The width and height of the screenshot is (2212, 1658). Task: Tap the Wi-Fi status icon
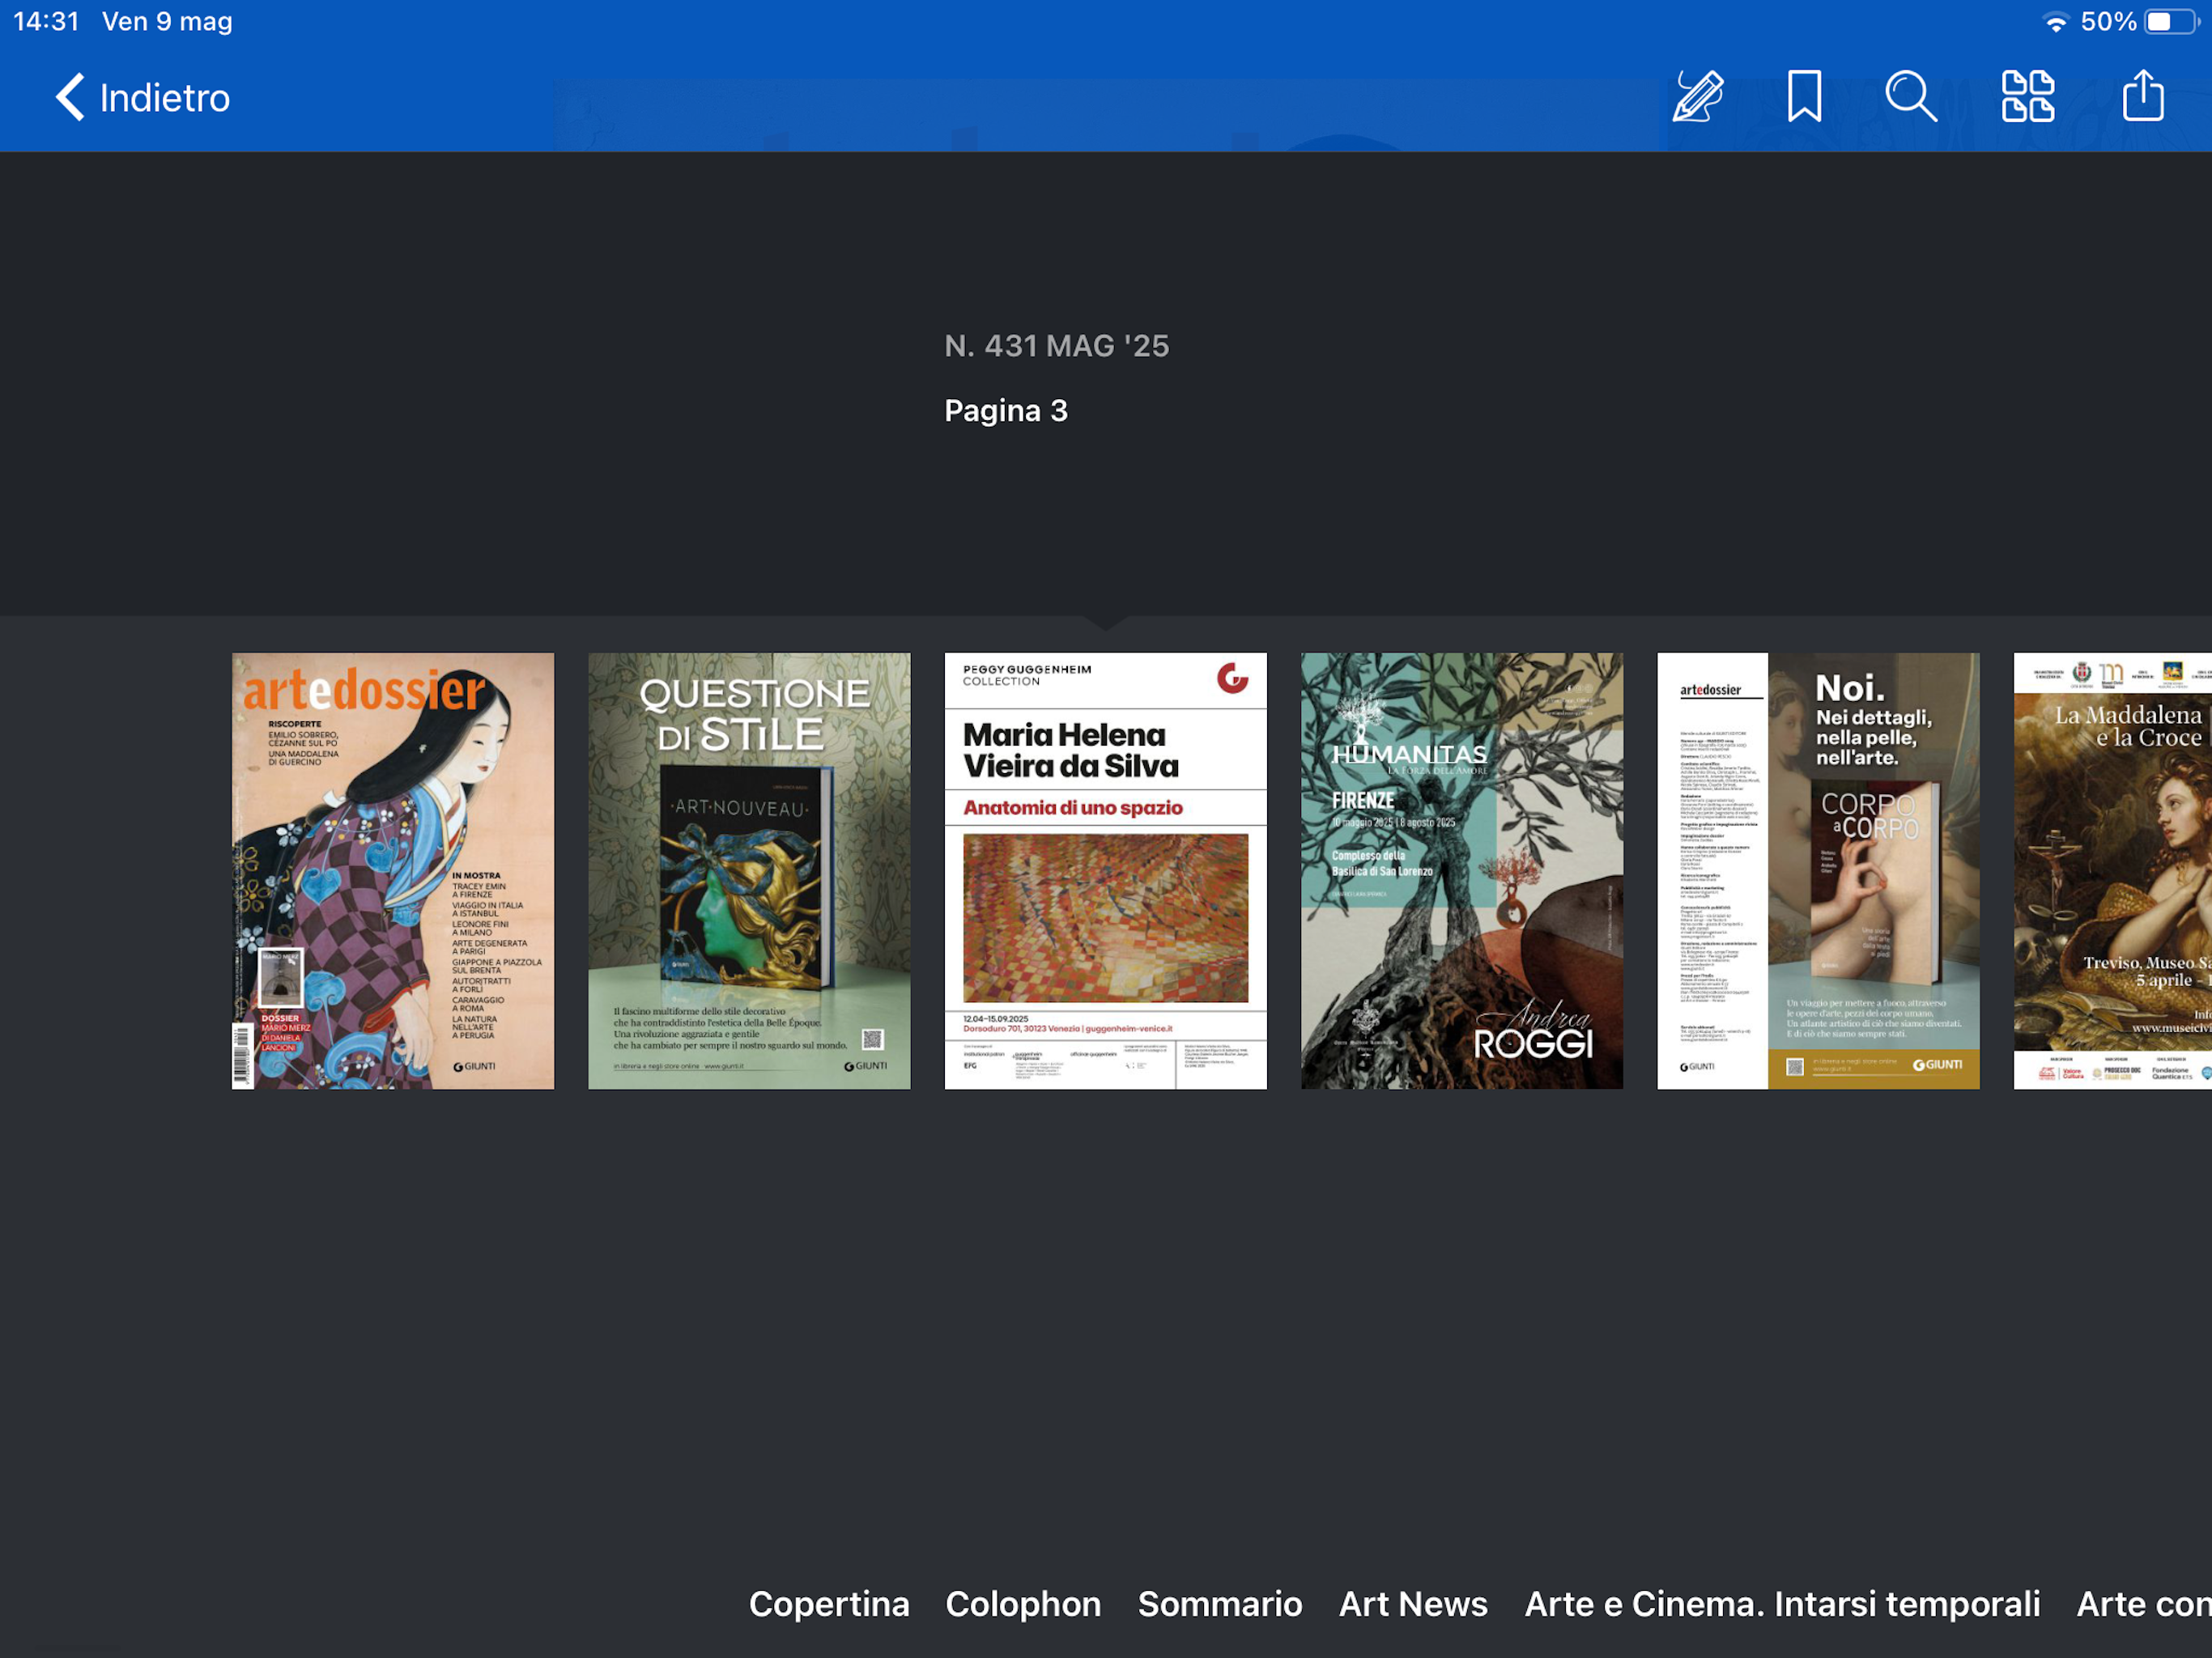2054,22
